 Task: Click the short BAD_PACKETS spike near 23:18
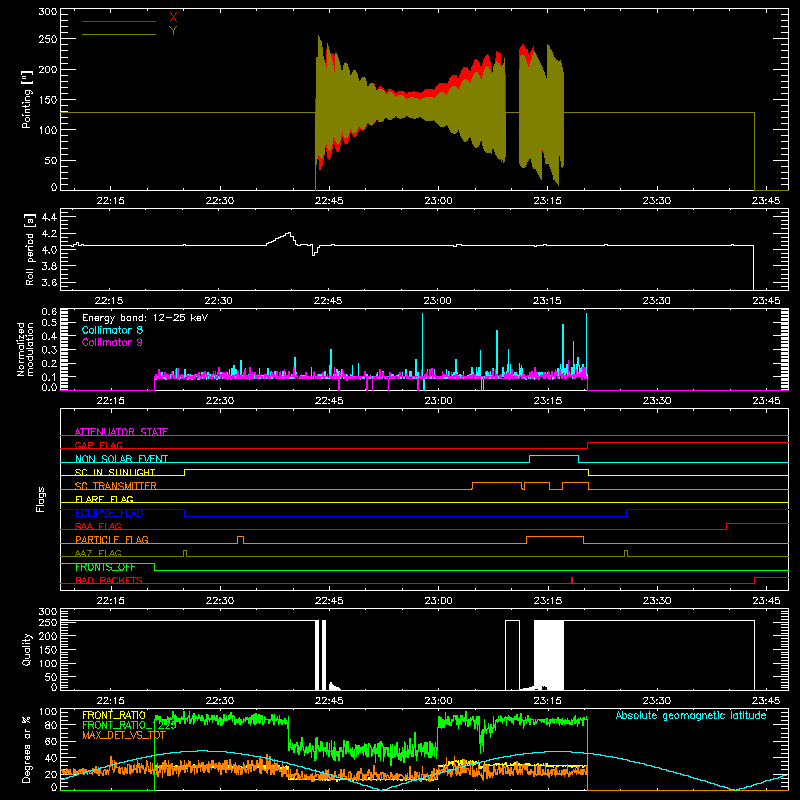click(x=572, y=580)
